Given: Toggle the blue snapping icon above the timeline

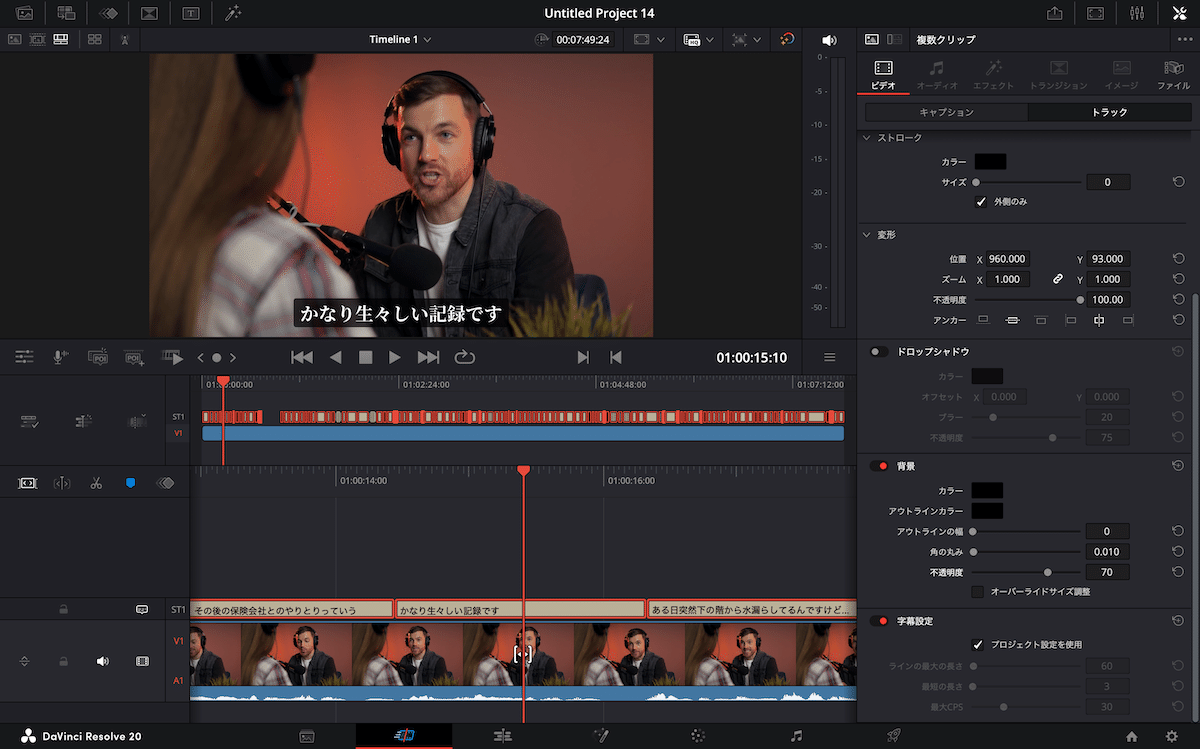Looking at the screenshot, I should (x=131, y=483).
